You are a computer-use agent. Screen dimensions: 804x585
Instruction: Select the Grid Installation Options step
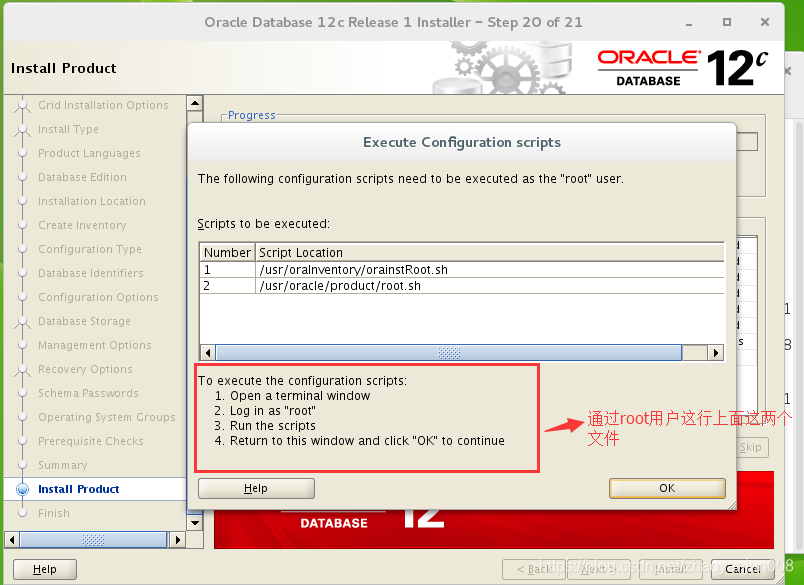(103, 105)
